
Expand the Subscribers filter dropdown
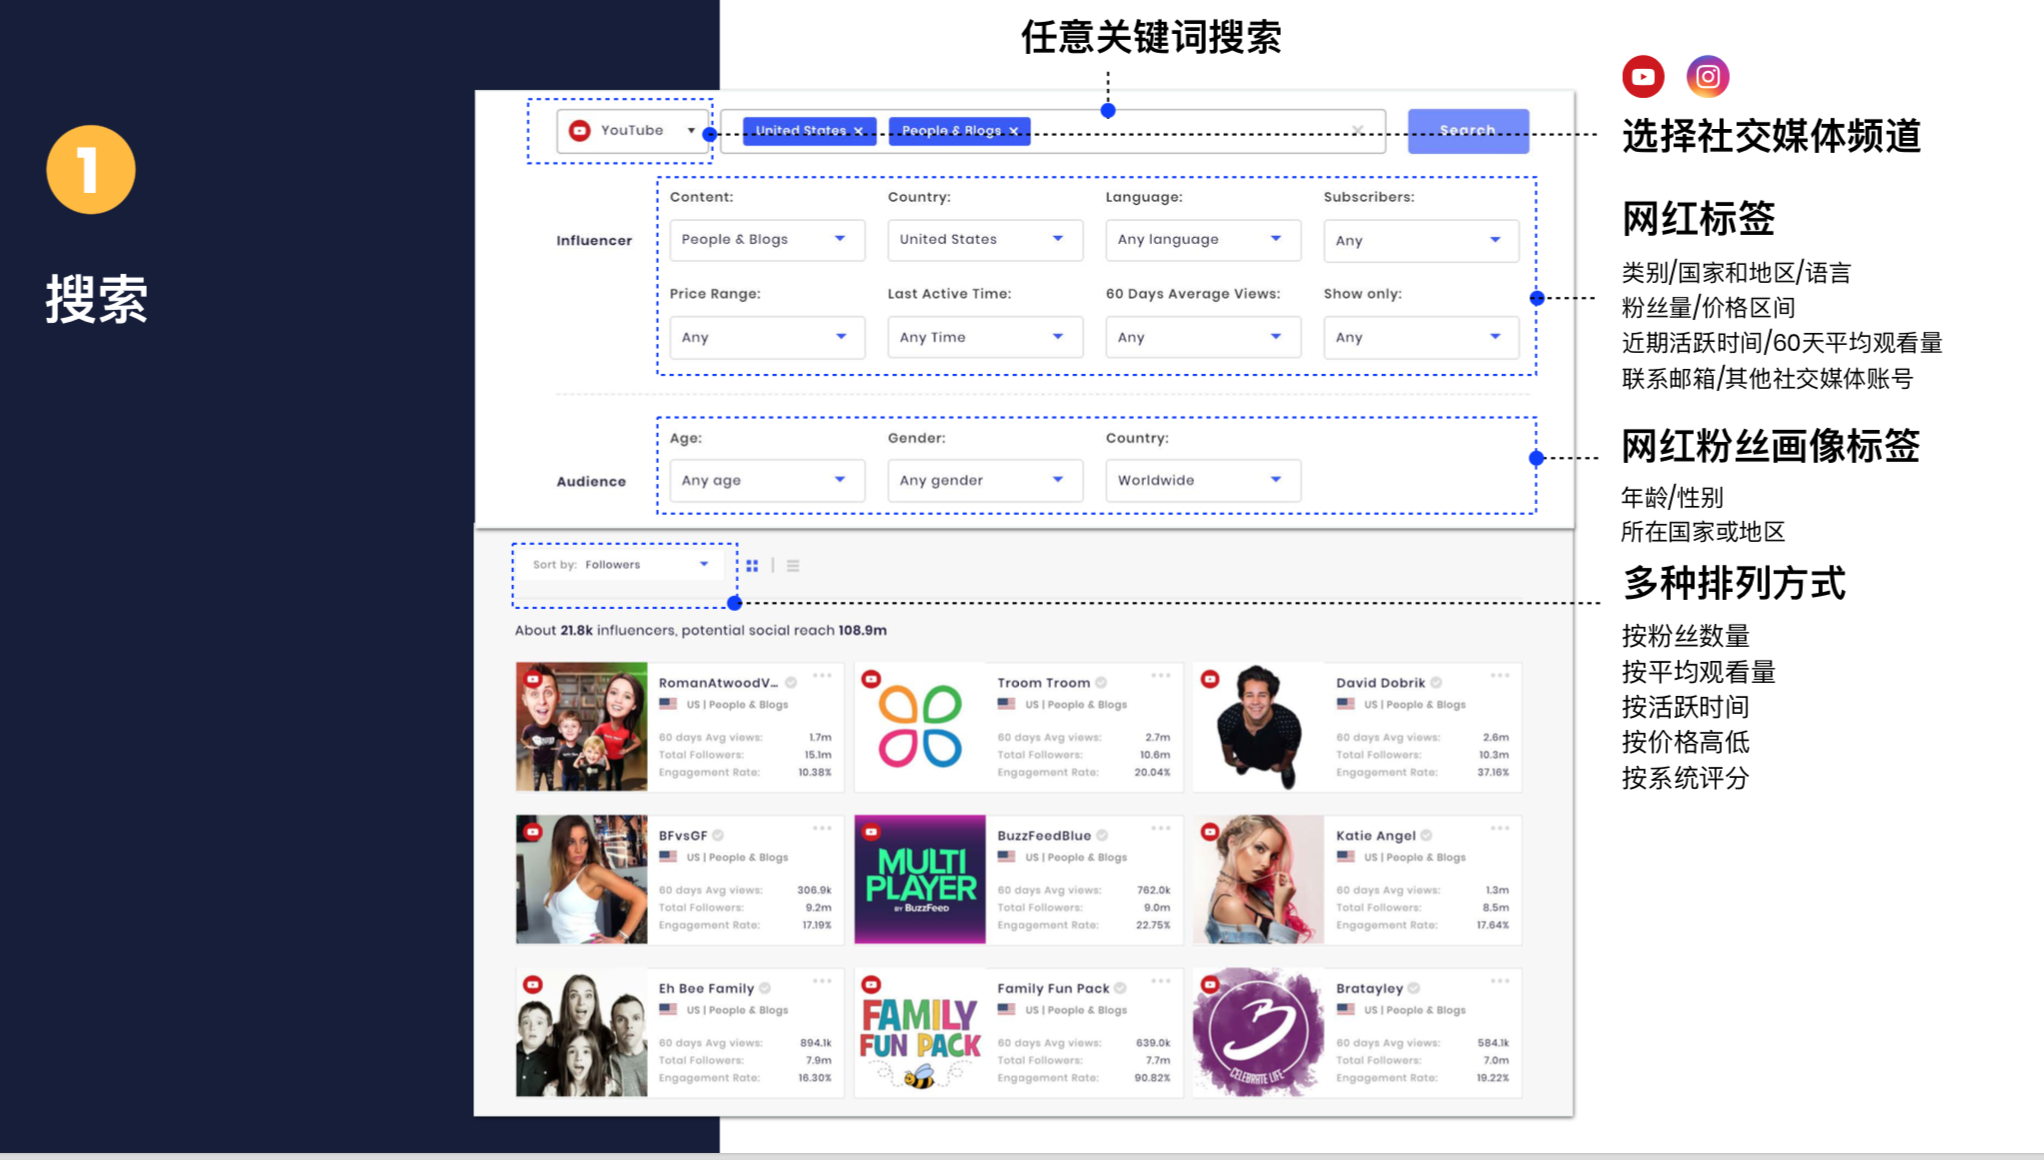pyautogui.click(x=1420, y=240)
